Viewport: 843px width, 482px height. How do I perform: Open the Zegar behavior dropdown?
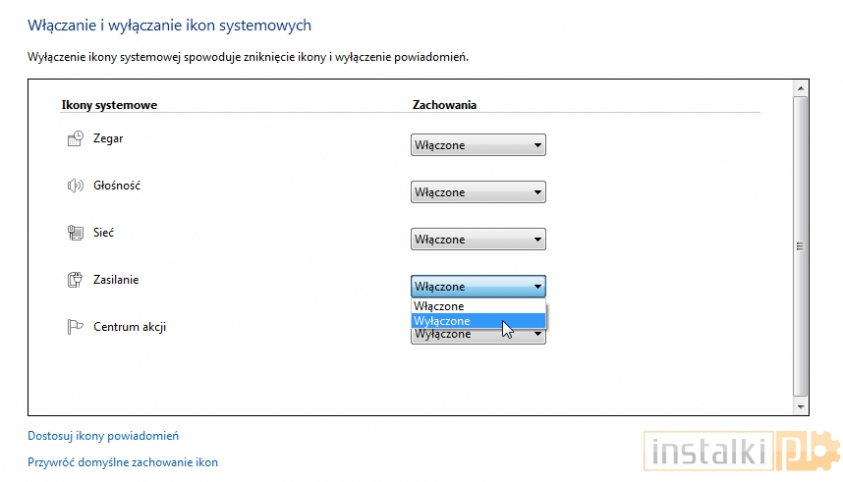478,146
